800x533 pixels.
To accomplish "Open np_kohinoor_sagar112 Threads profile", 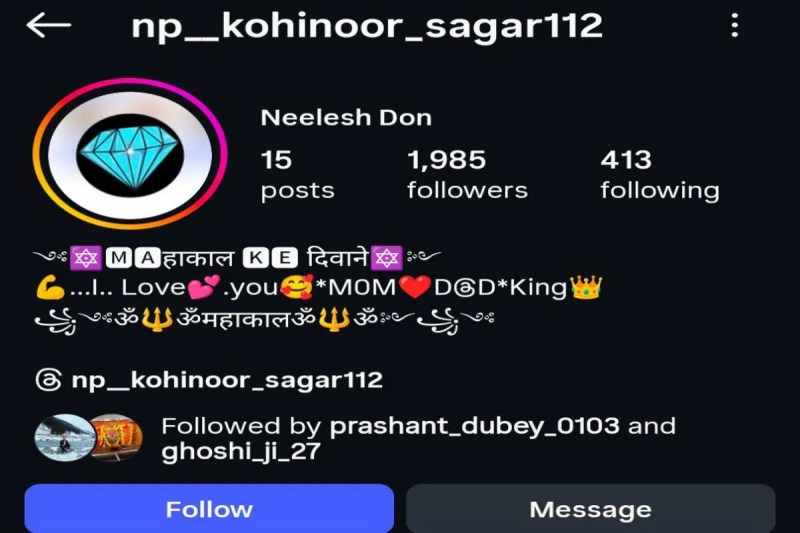I will click(x=227, y=380).
